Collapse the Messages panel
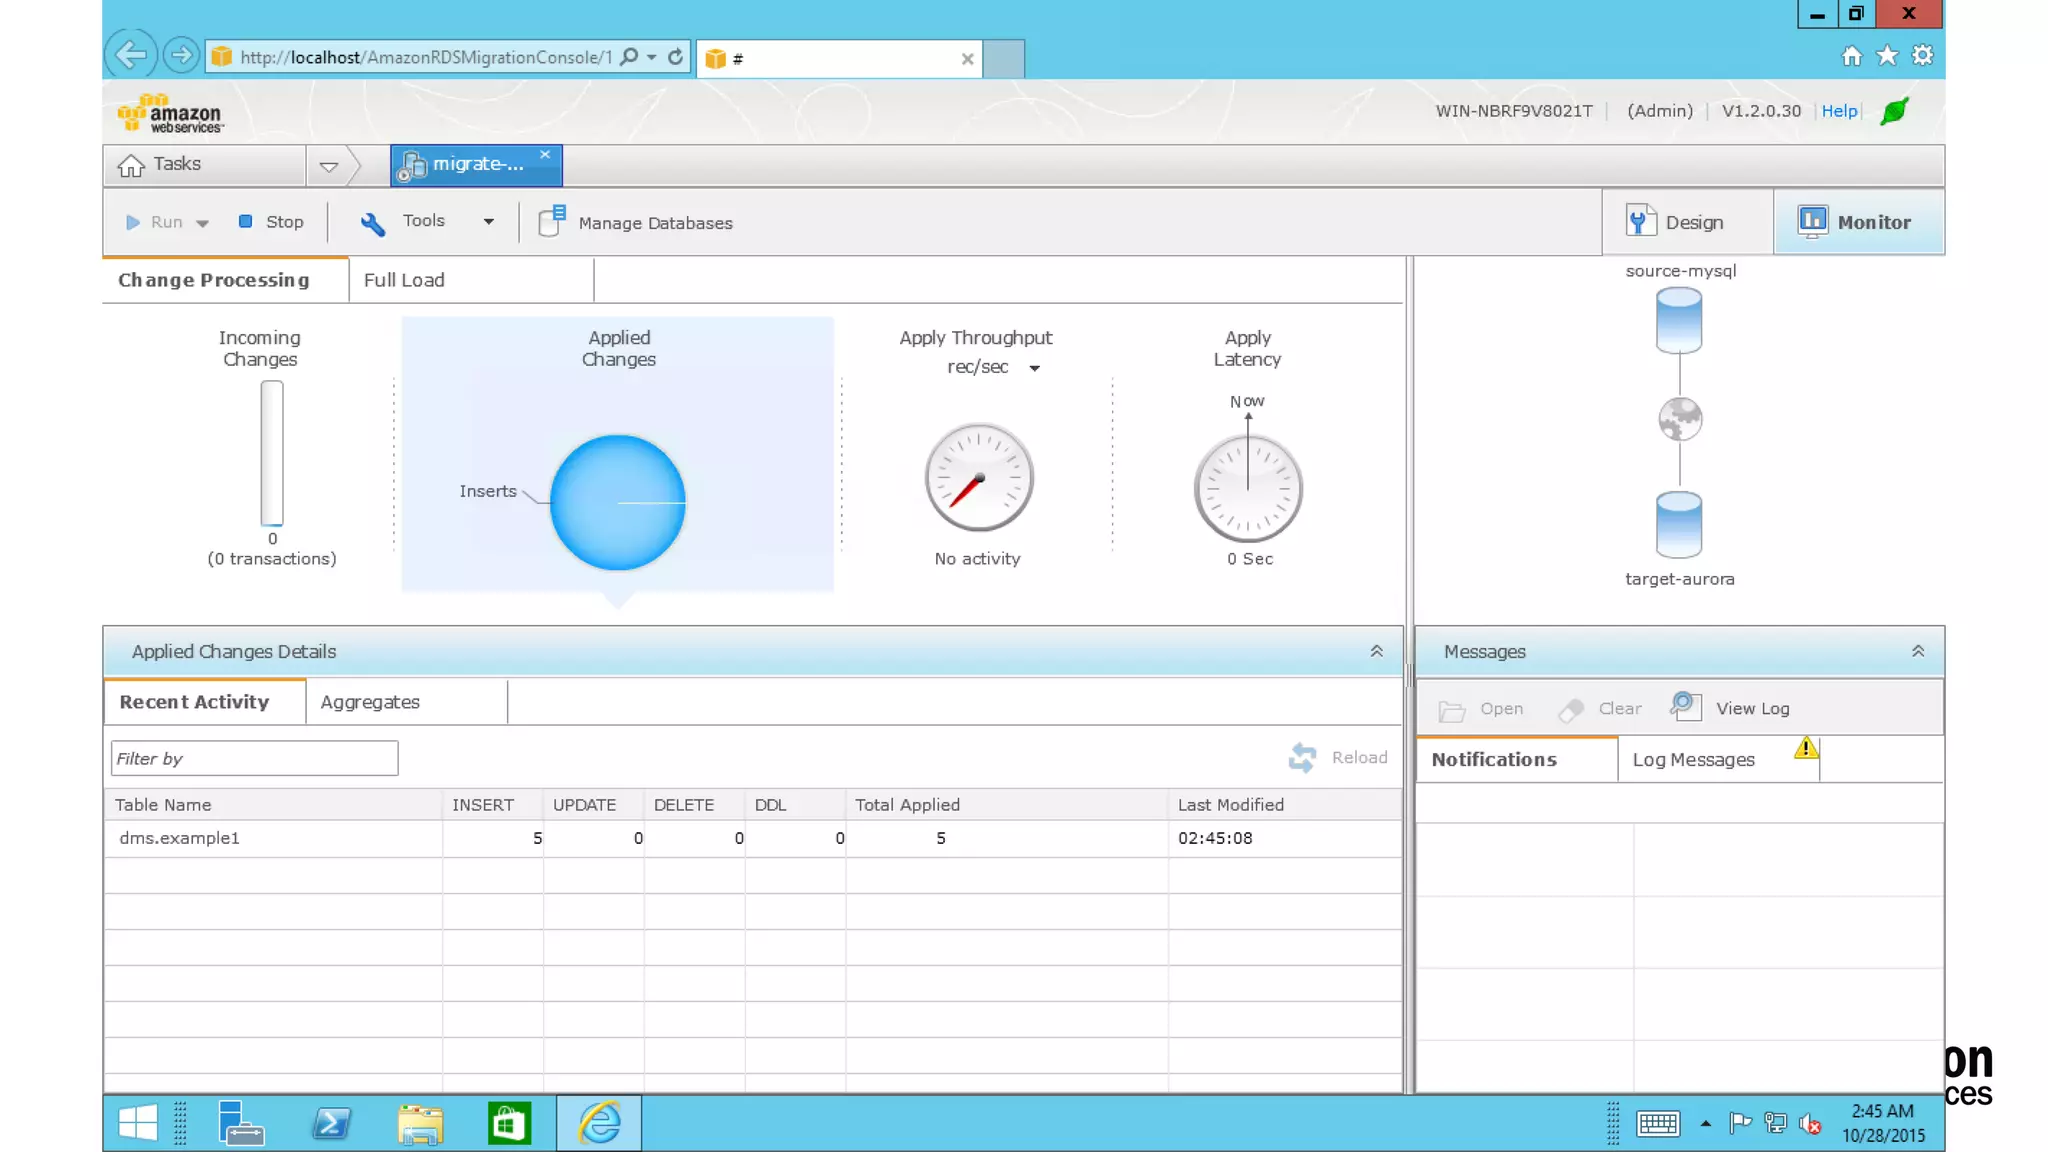 coord(1917,651)
